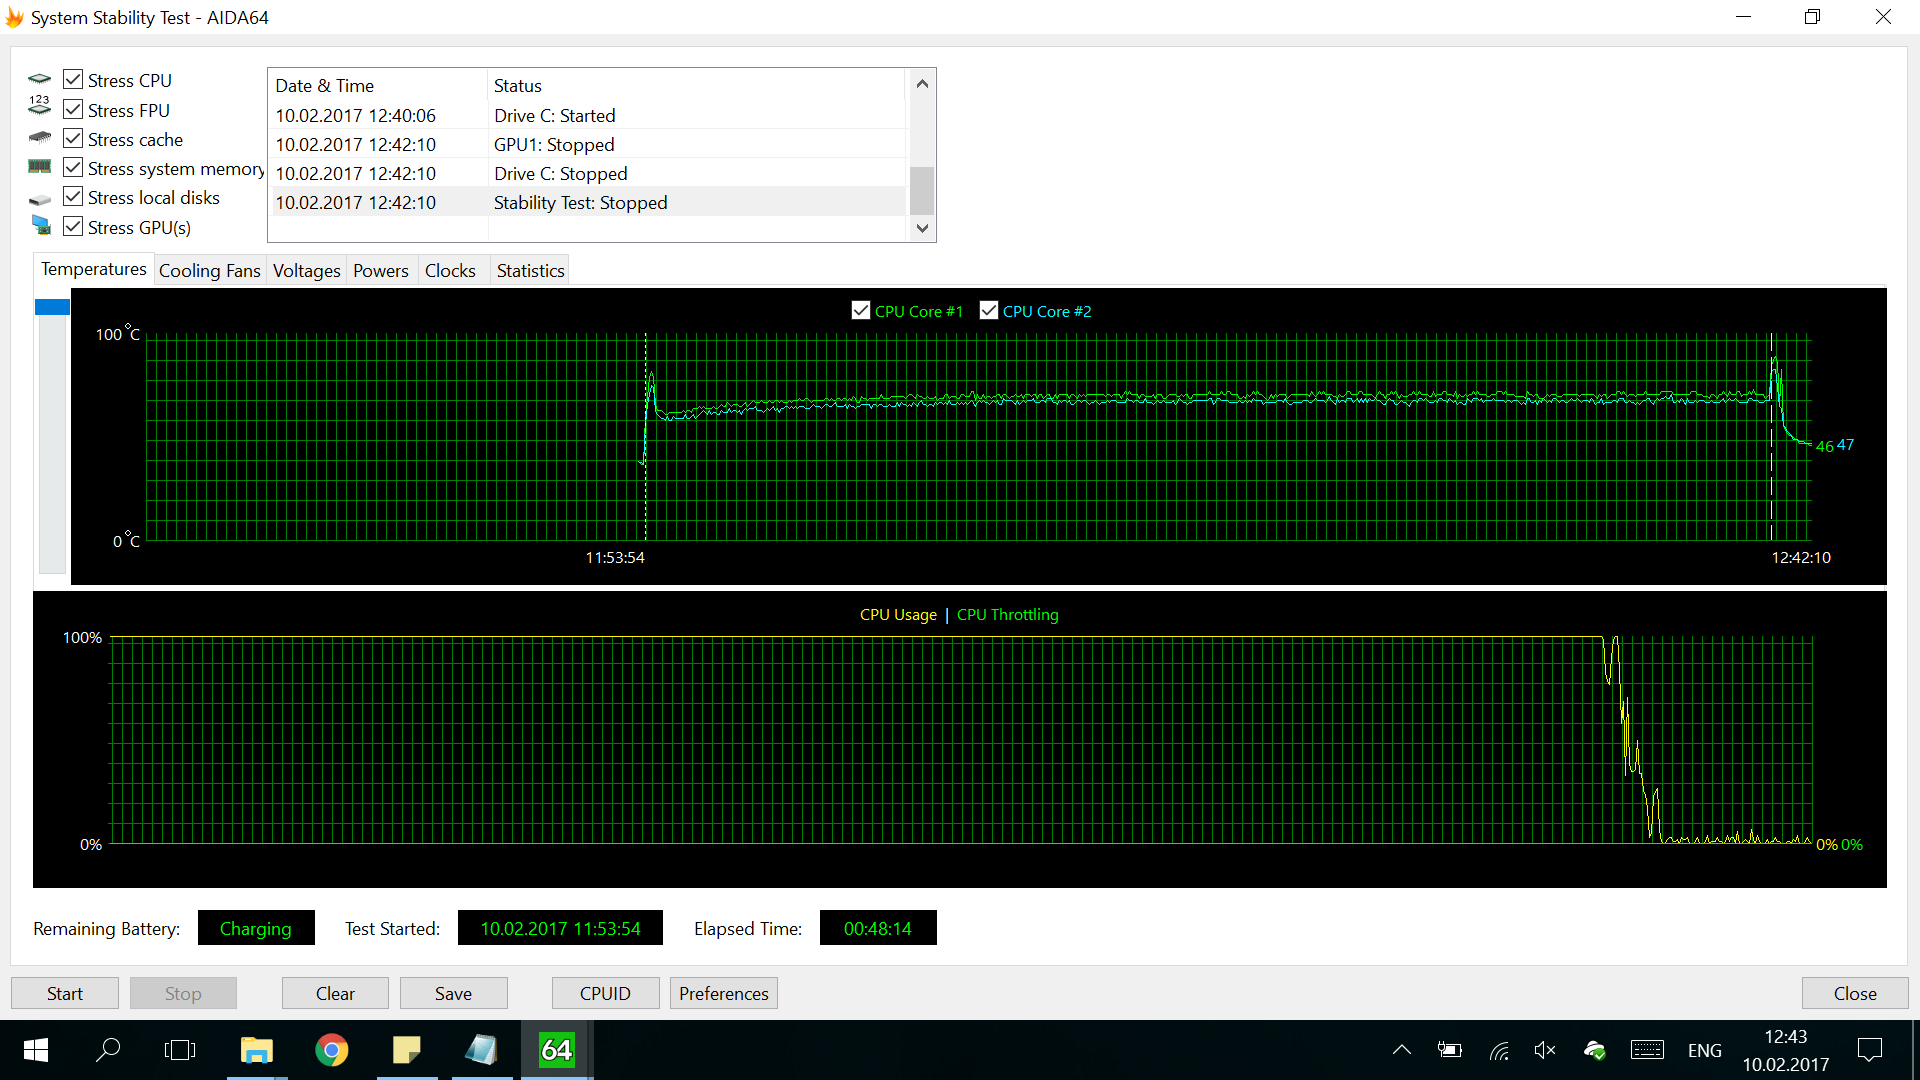Open taskbar search magnifier
Screen dimensions: 1920x1080
[108, 1050]
